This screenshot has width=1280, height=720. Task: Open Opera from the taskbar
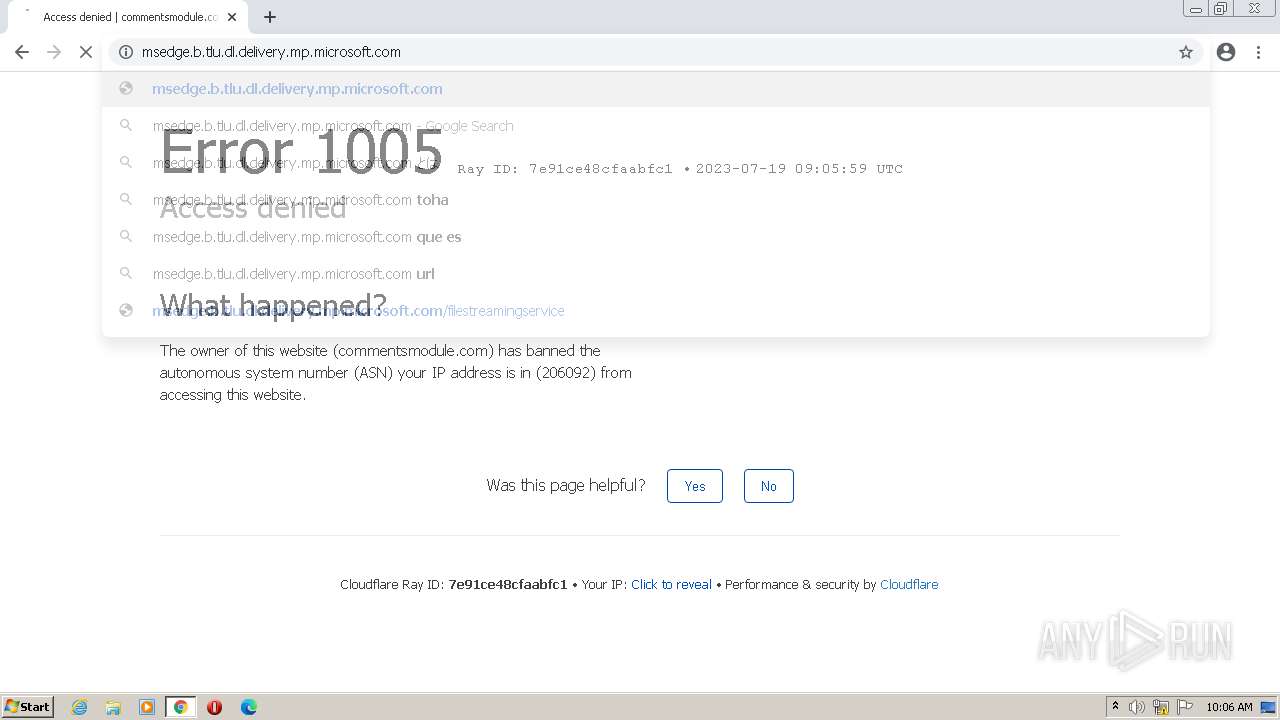click(214, 707)
